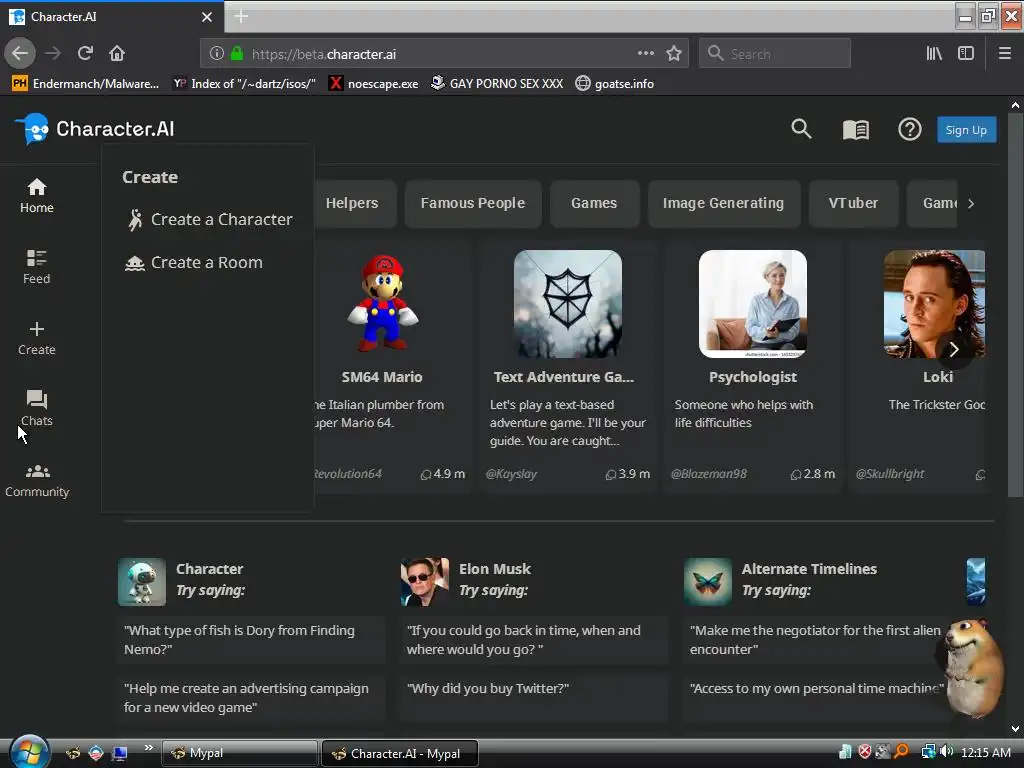The width and height of the screenshot is (1024, 768).
Task: Open the SM64 Mario character card image
Action: point(383,304)
